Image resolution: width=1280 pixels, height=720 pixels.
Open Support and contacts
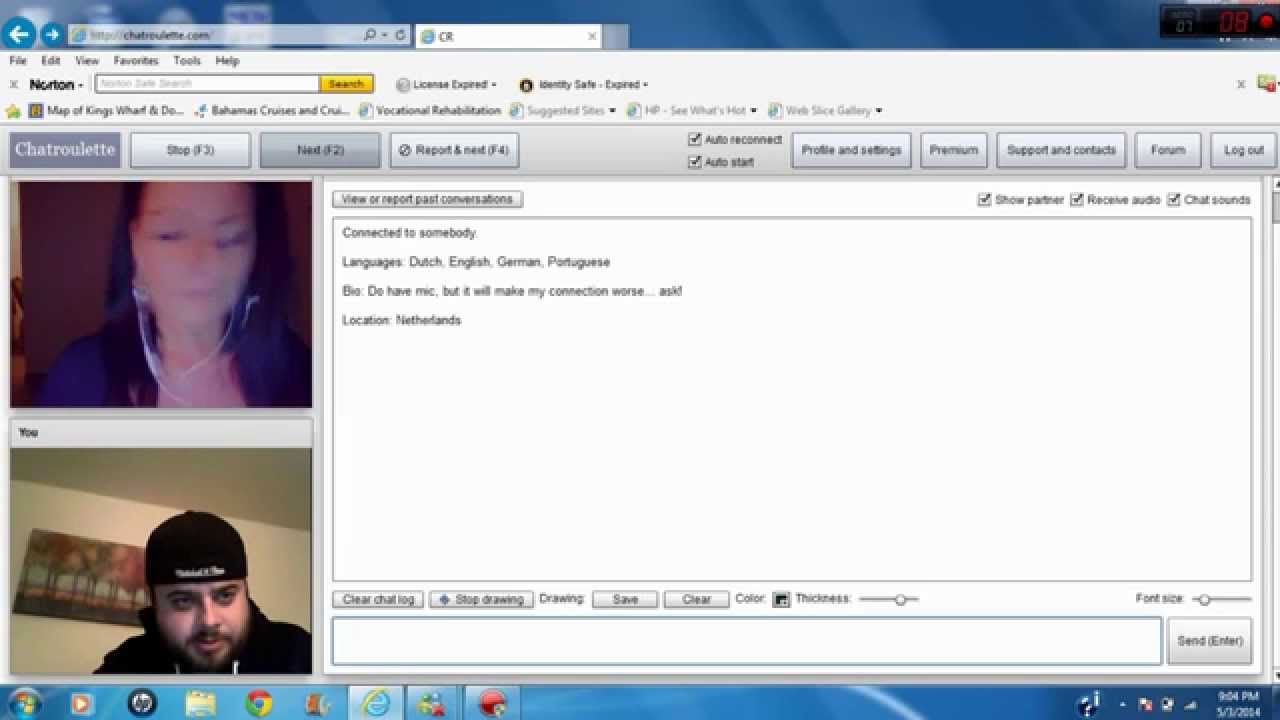(x=1061, y=150)
